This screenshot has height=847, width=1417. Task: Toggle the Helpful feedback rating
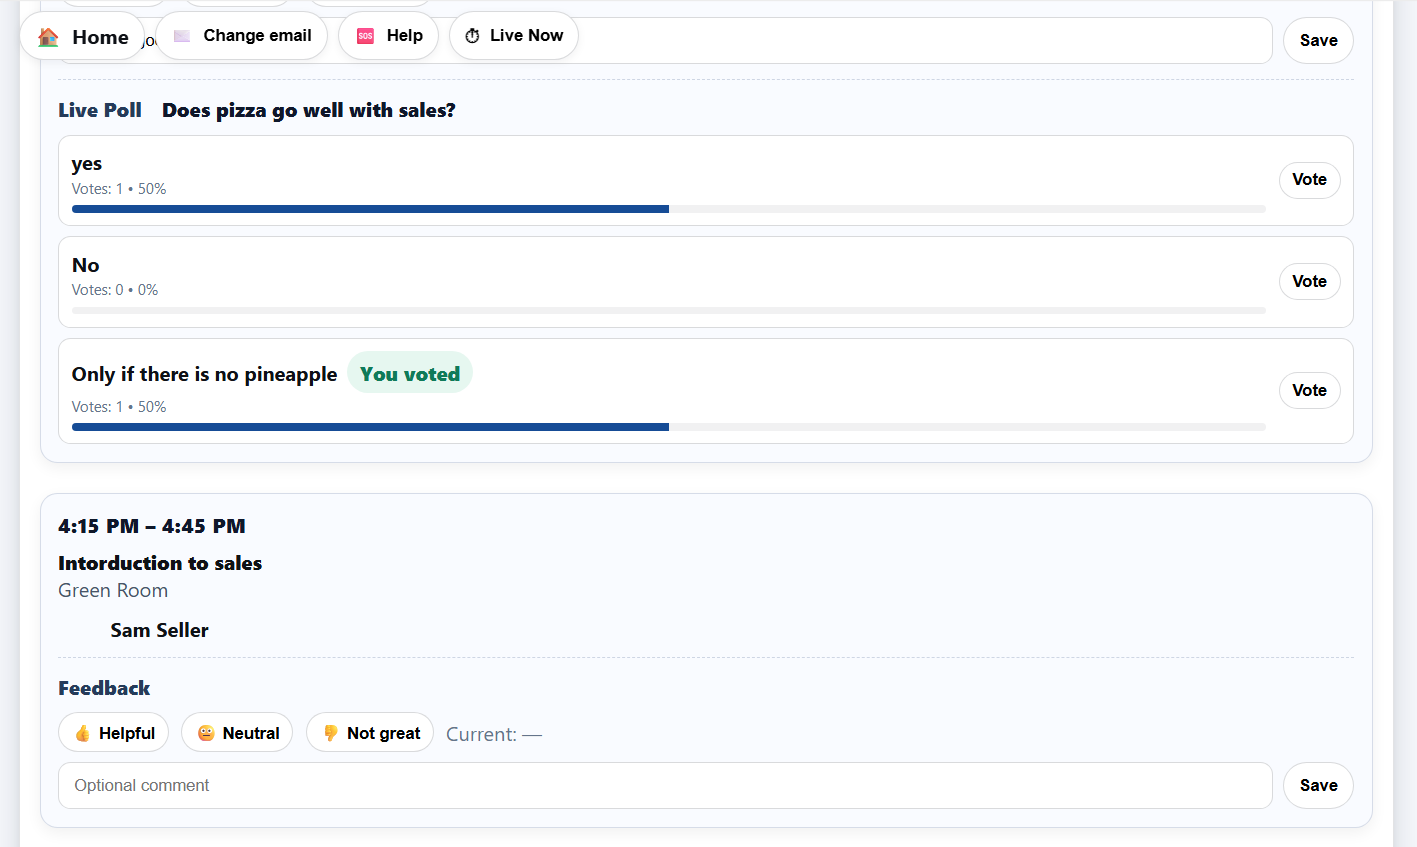click(113, 732)
